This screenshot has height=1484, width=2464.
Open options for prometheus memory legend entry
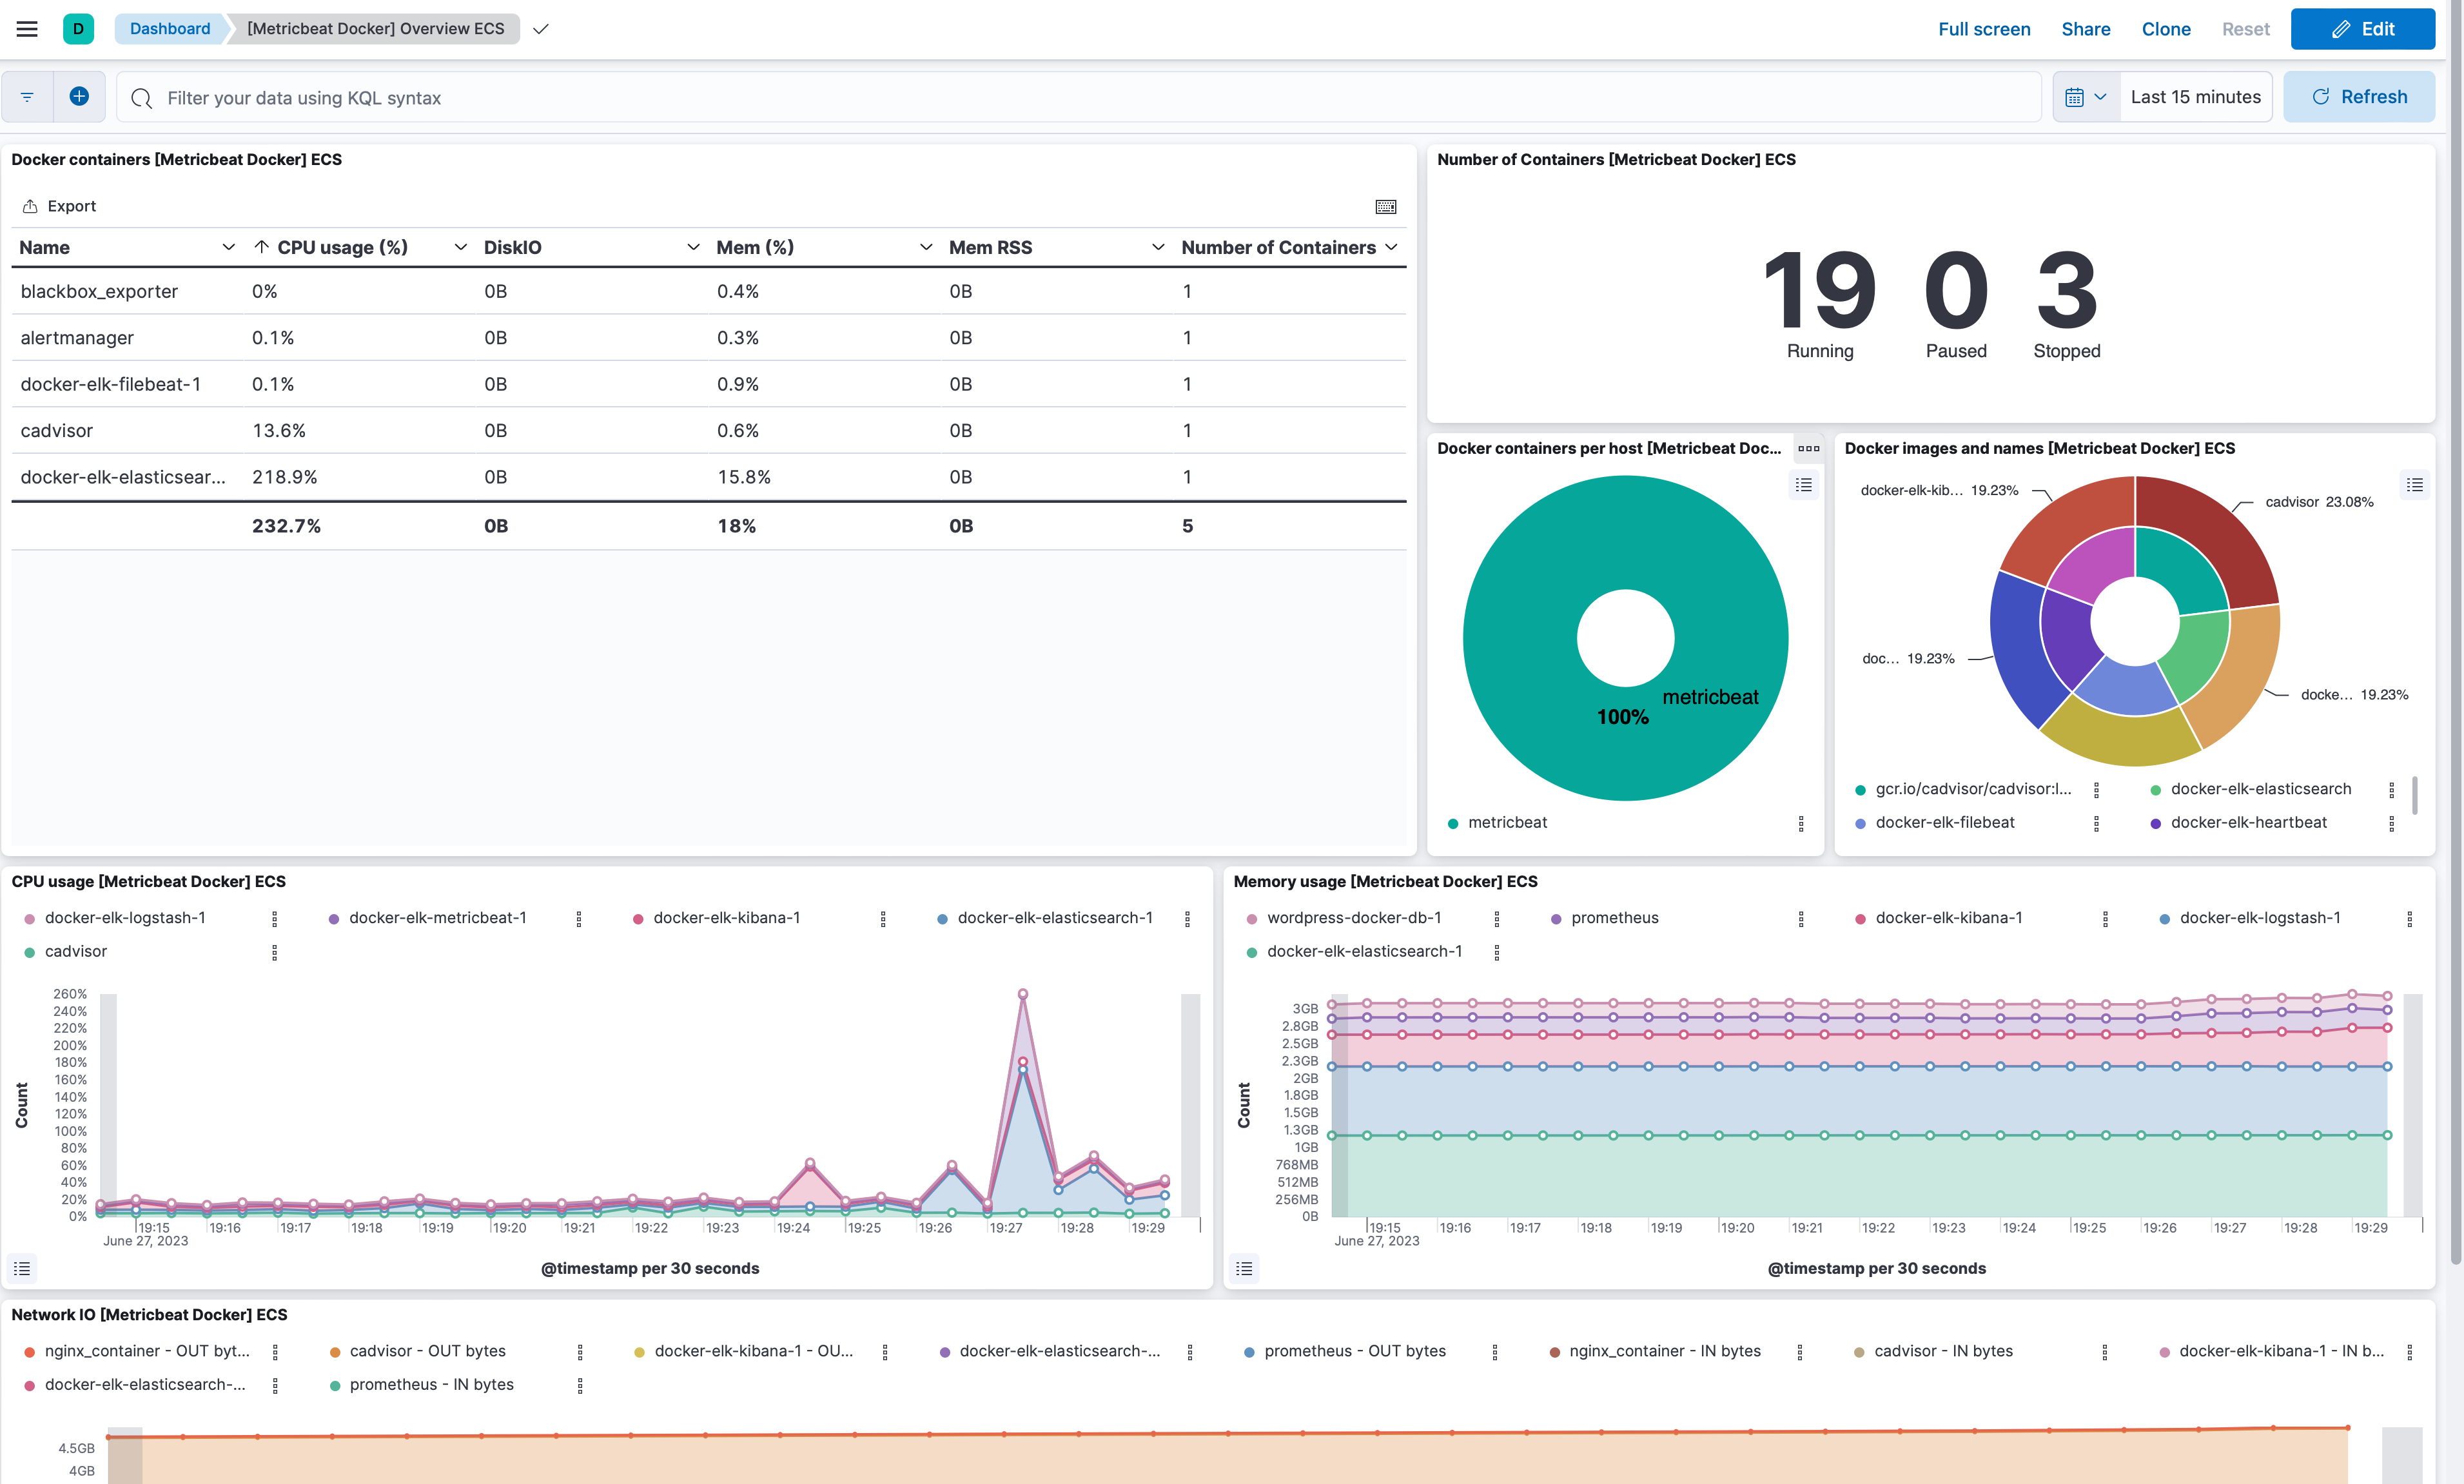1800,919
